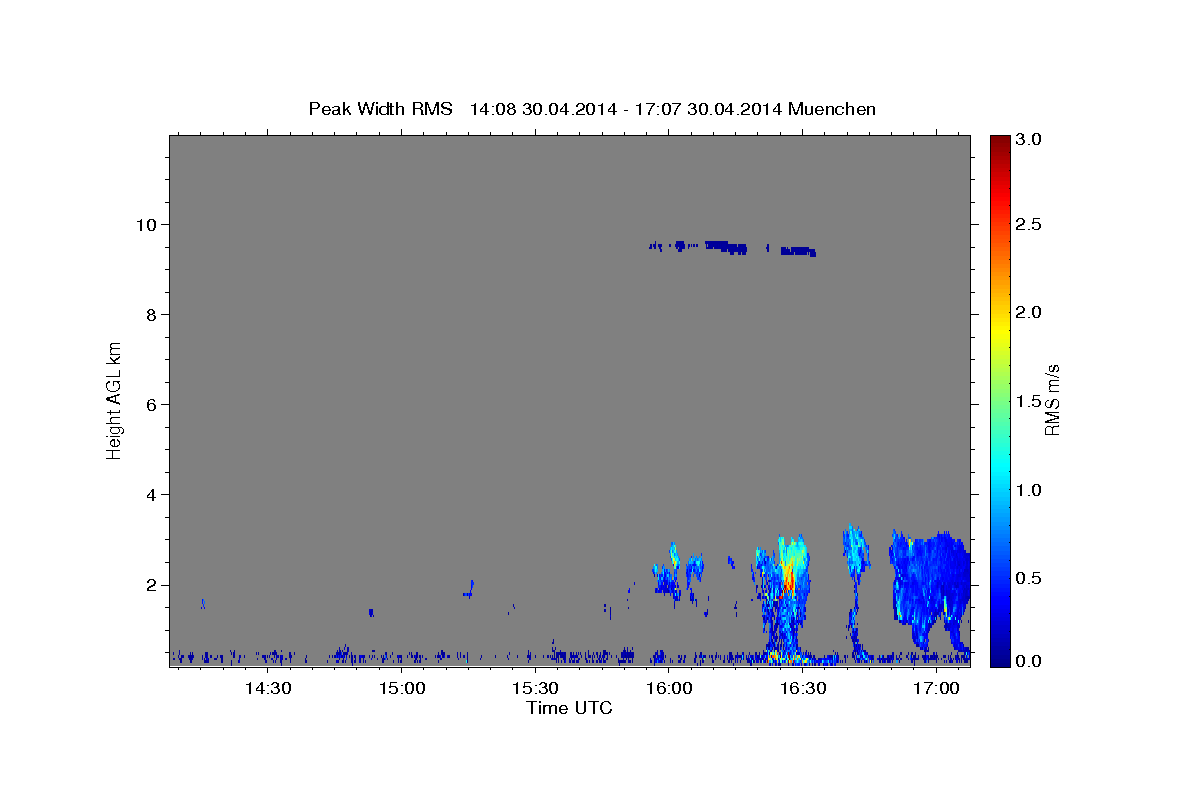
Task: Click the 'Height AGL km' y-axis label
Action: click(114, 400)
